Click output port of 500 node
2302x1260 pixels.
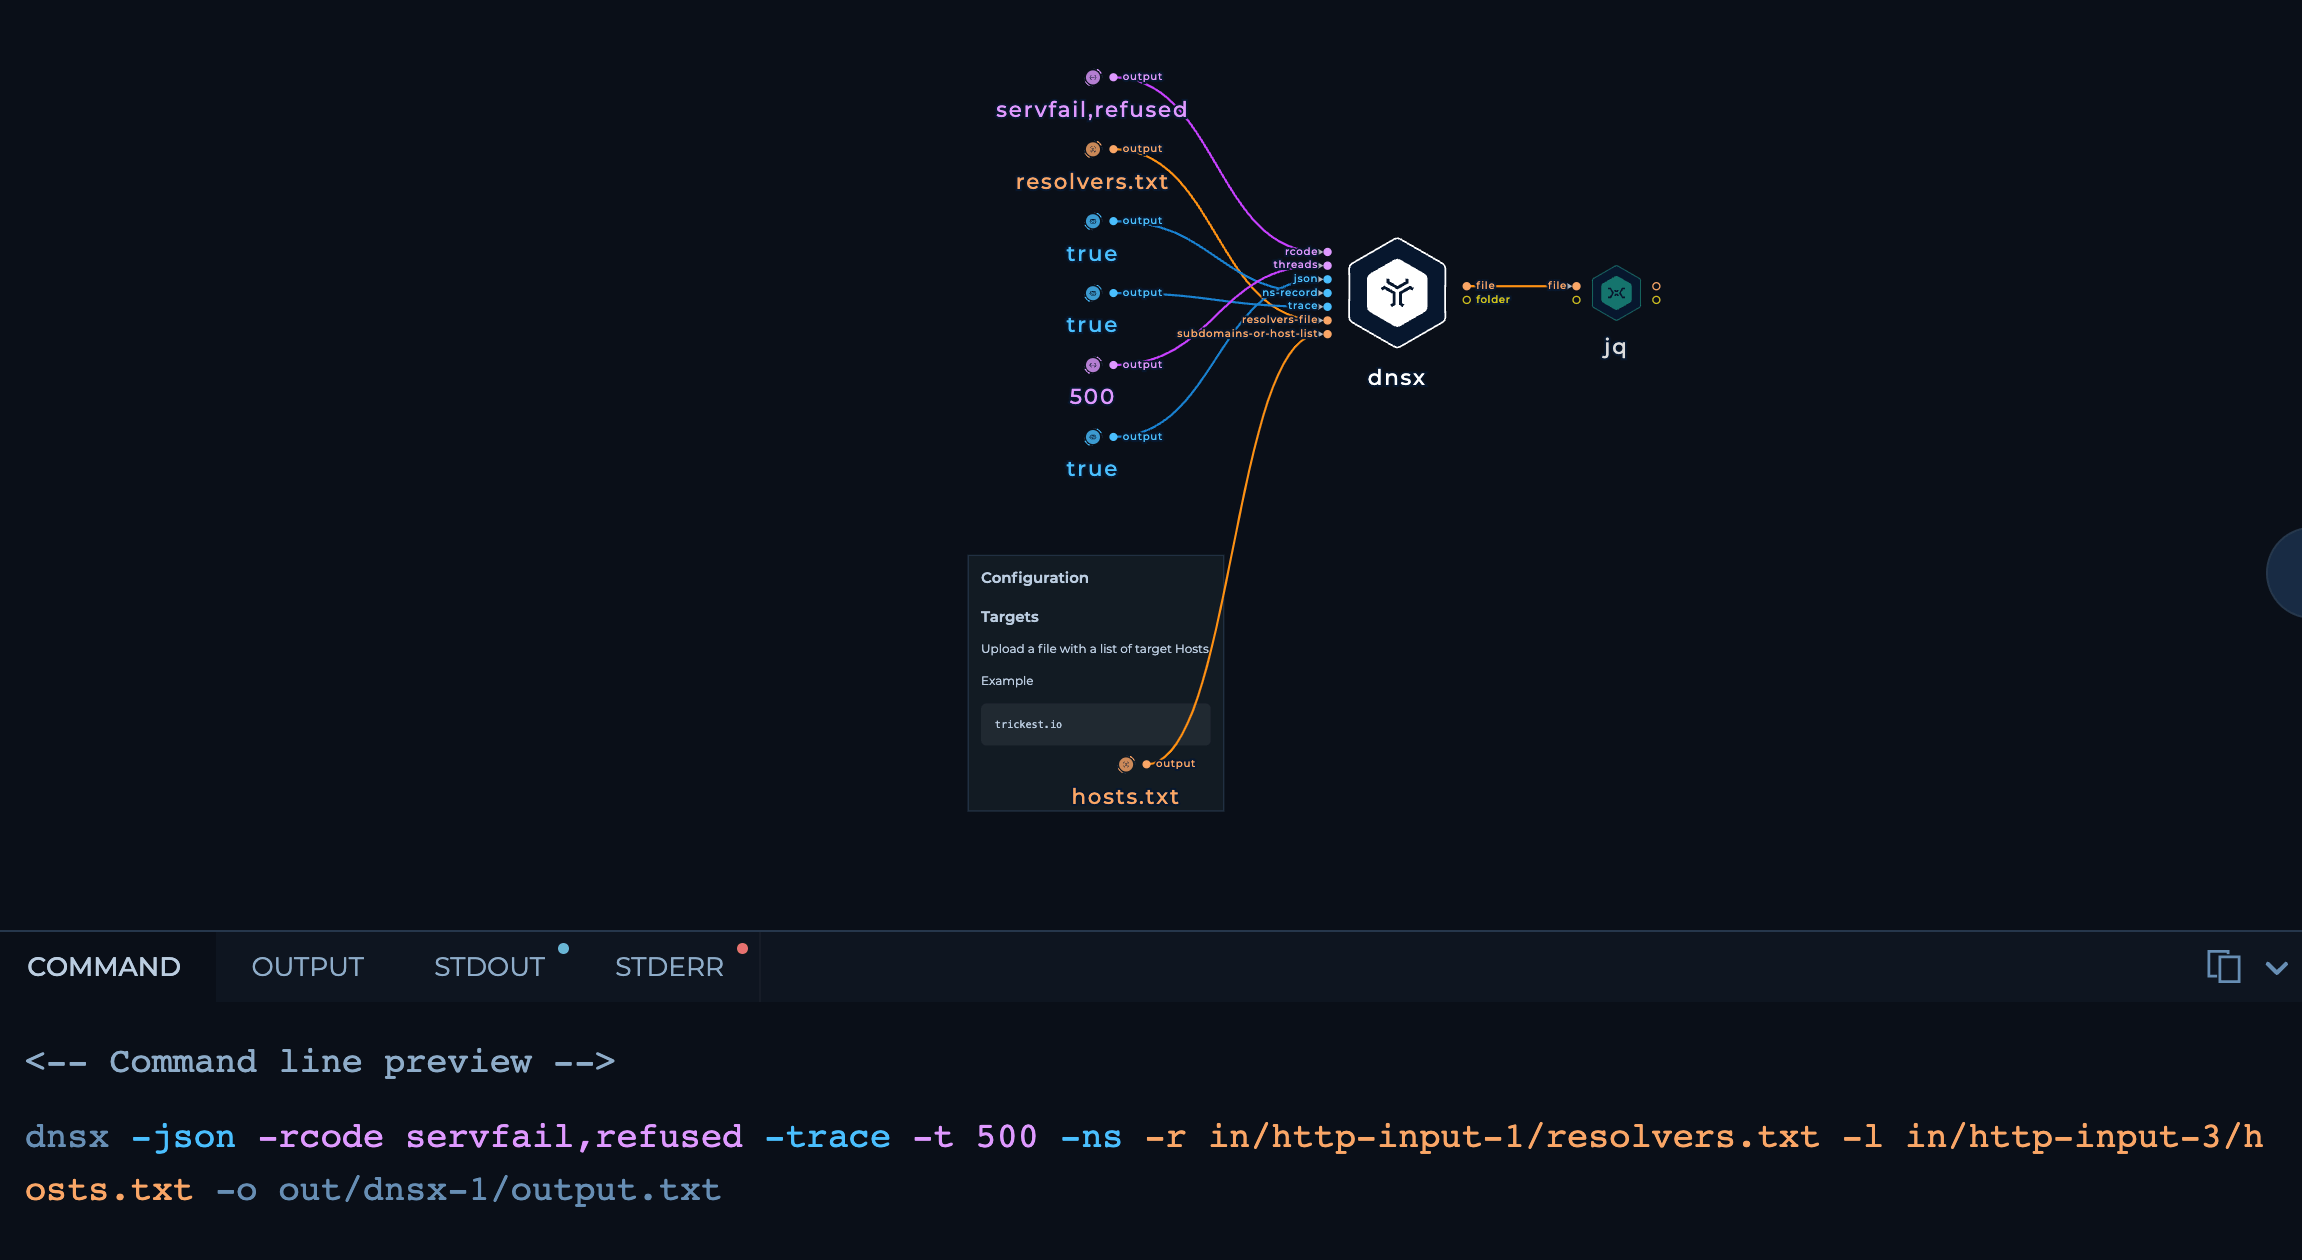tap(1113, 365)
